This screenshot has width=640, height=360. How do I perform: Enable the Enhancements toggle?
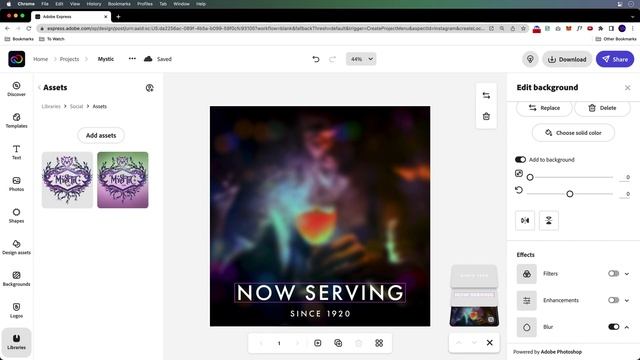[x=613, y=300]
